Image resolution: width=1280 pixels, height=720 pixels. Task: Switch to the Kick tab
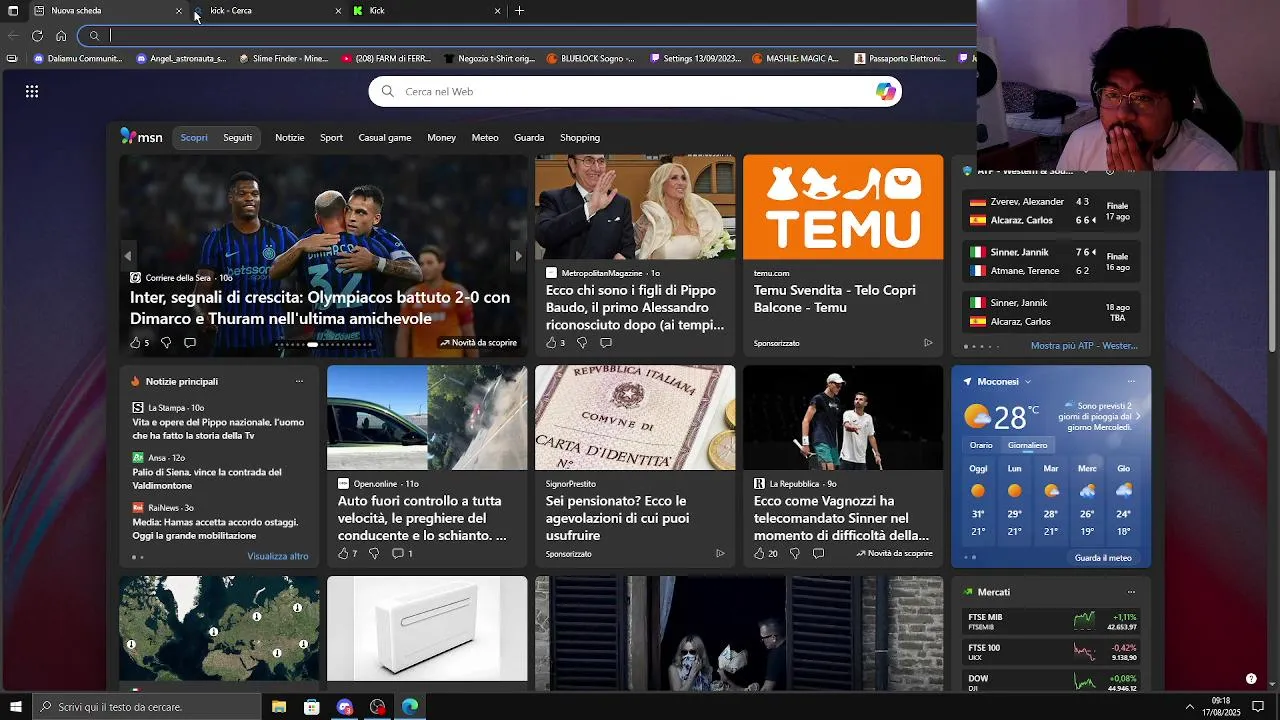tap(427, 11)
